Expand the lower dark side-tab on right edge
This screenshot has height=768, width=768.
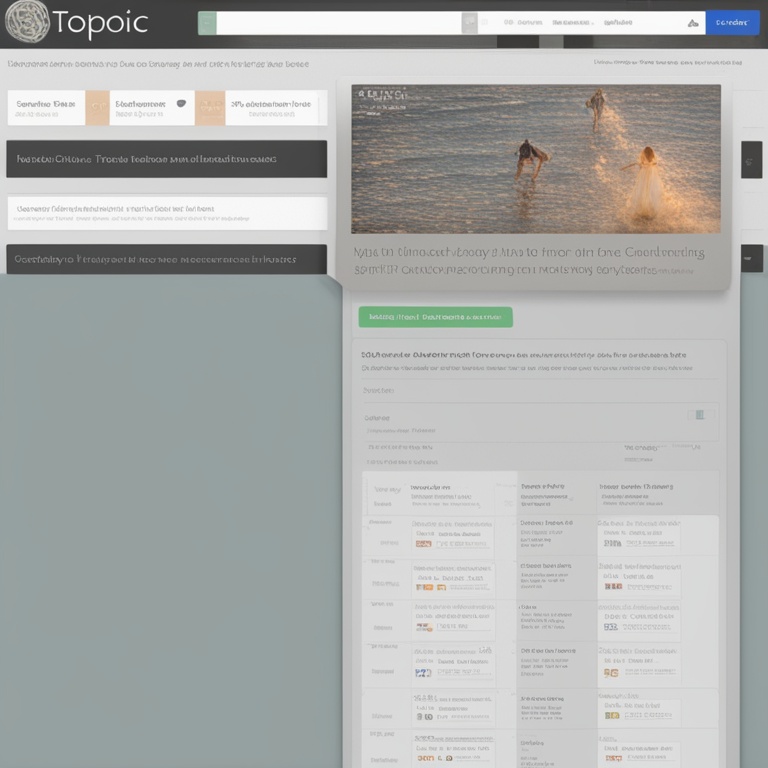(x=751, y=258)
